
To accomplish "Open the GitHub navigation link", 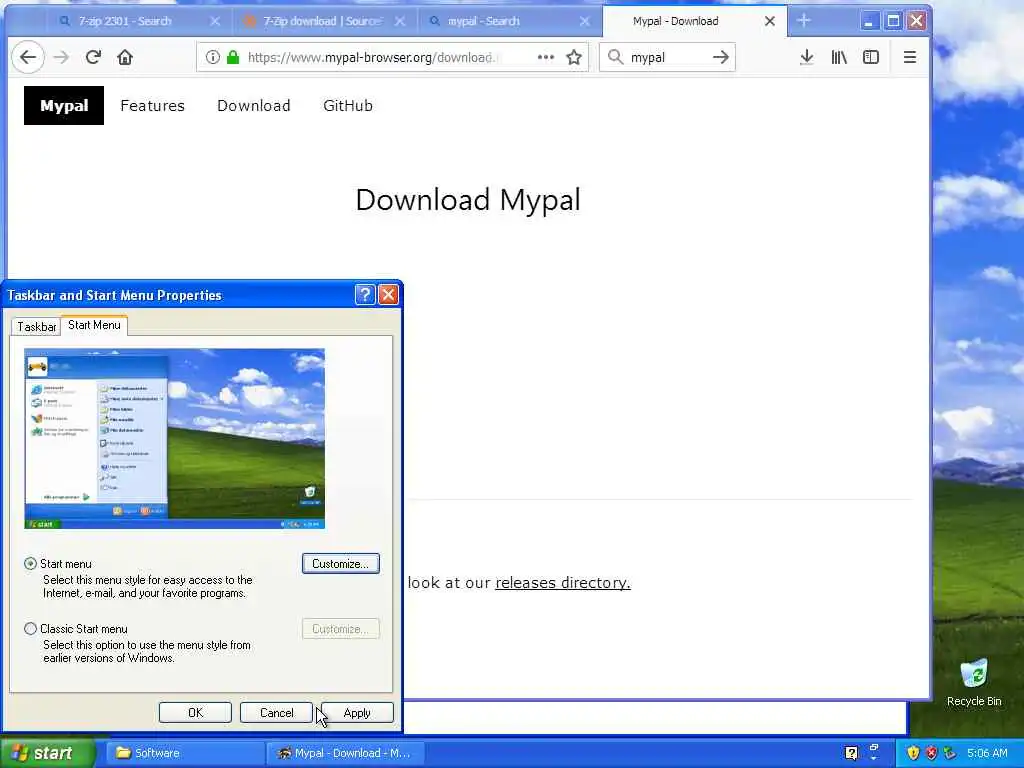I will tap(347, 106).
